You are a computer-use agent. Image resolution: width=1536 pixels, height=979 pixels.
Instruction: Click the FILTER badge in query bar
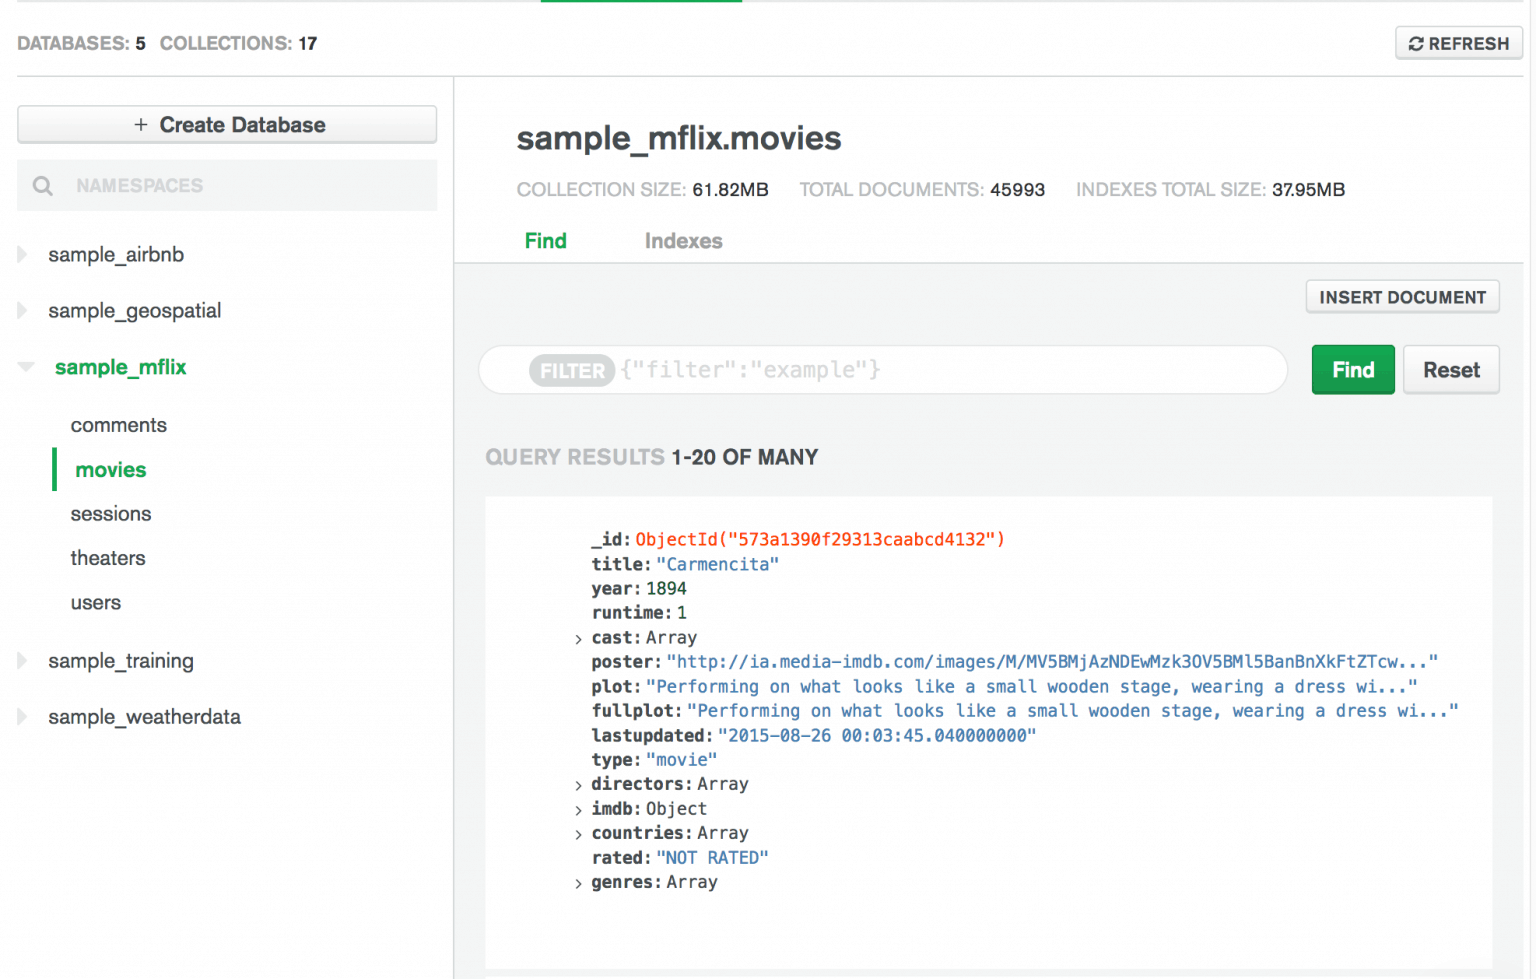coord(571,371)
